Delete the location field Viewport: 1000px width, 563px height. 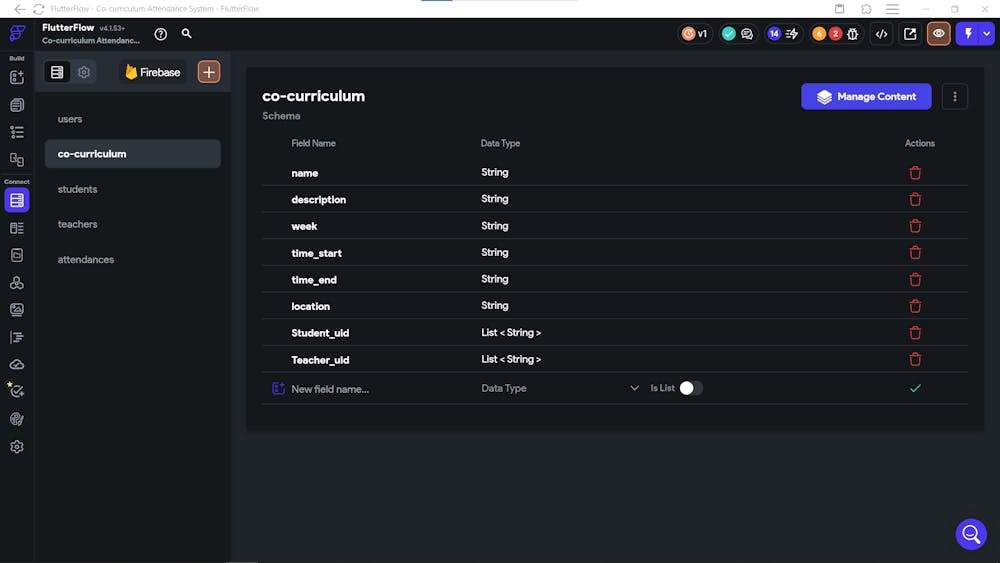(915, 306)
